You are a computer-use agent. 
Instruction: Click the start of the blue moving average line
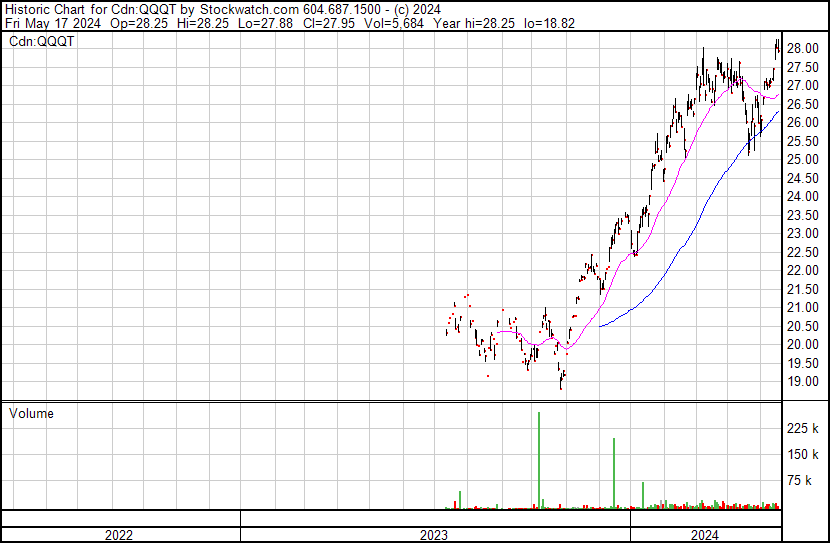coord(600,325)
